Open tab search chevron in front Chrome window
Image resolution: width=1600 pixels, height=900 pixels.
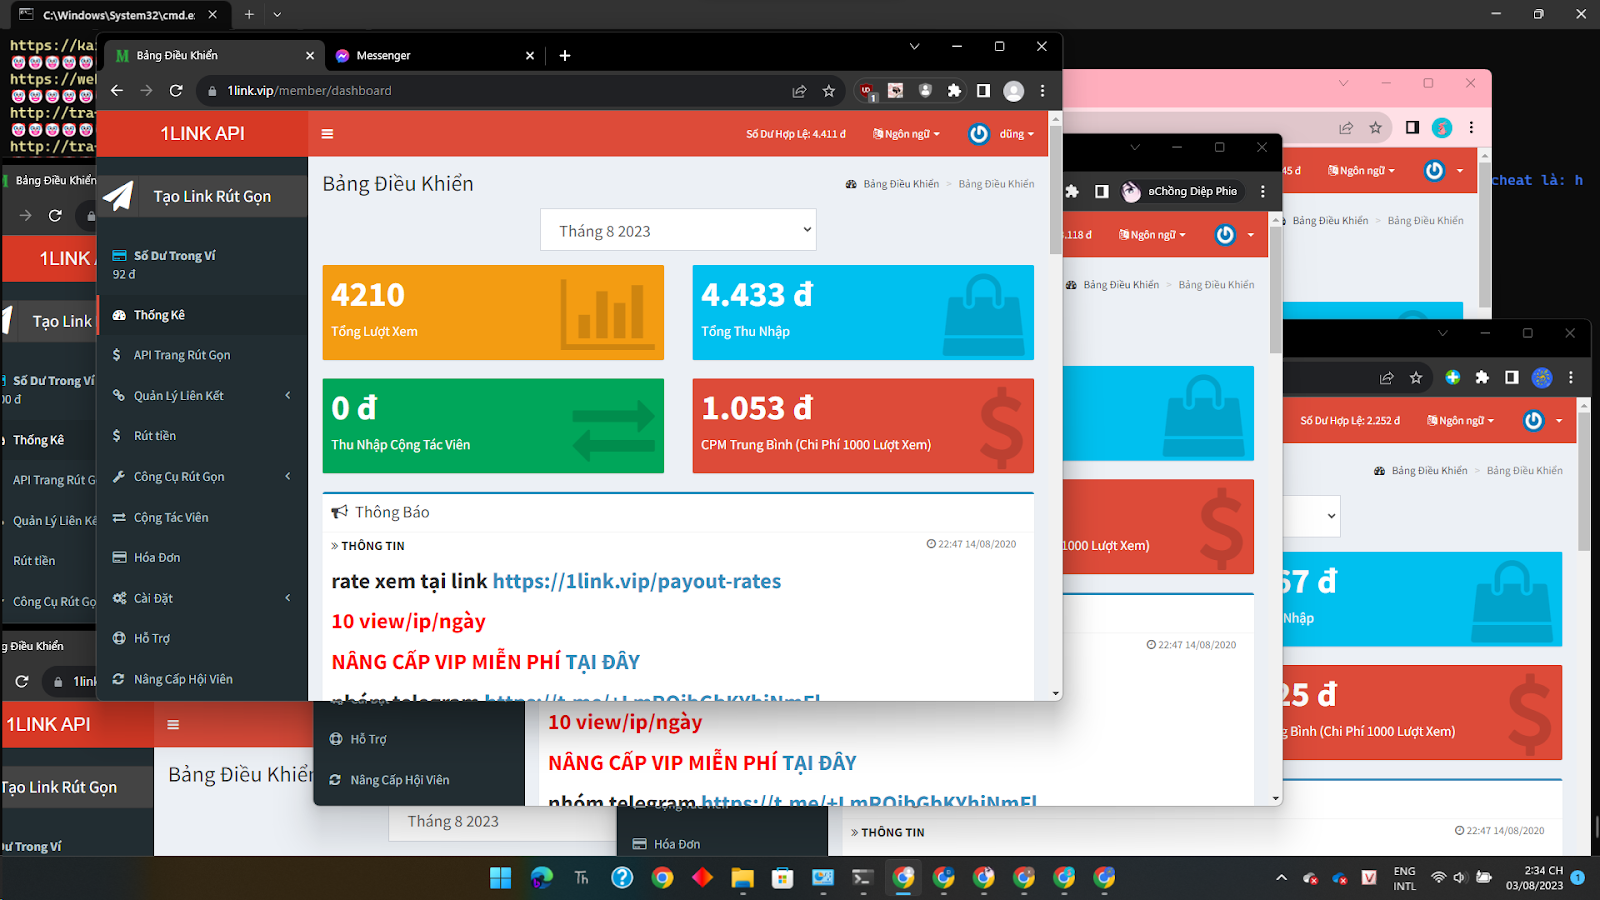coord(914,46)
